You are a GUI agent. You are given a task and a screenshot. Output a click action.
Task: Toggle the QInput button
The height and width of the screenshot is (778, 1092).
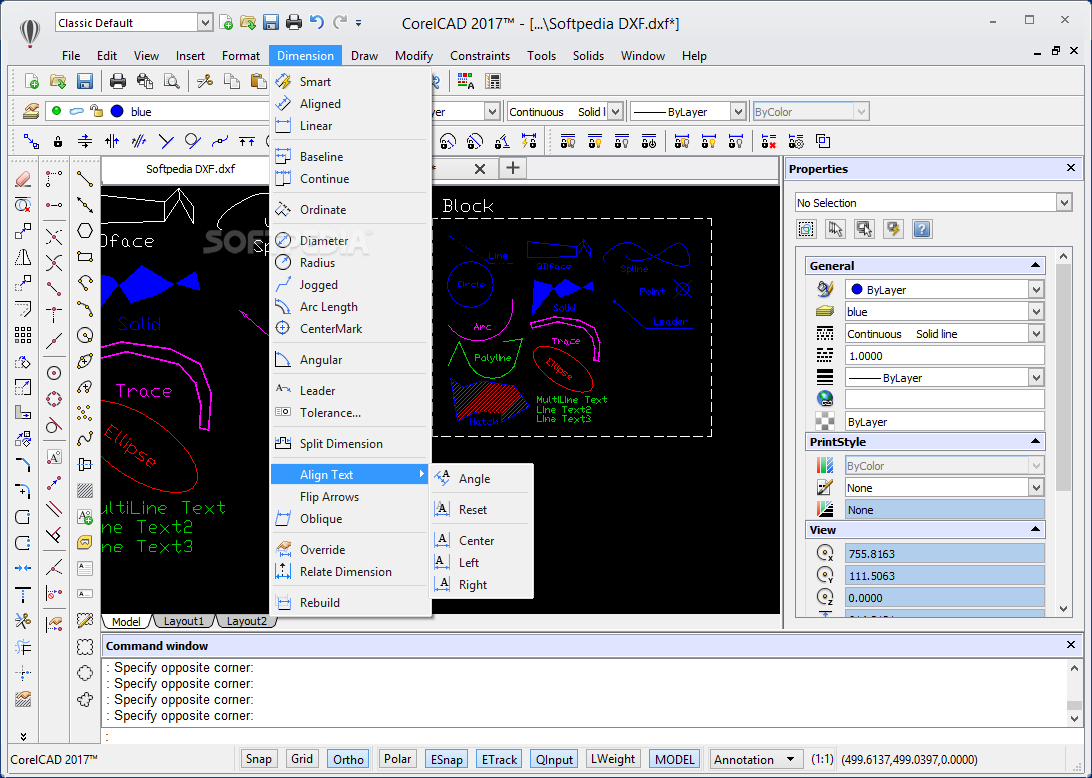554,759
